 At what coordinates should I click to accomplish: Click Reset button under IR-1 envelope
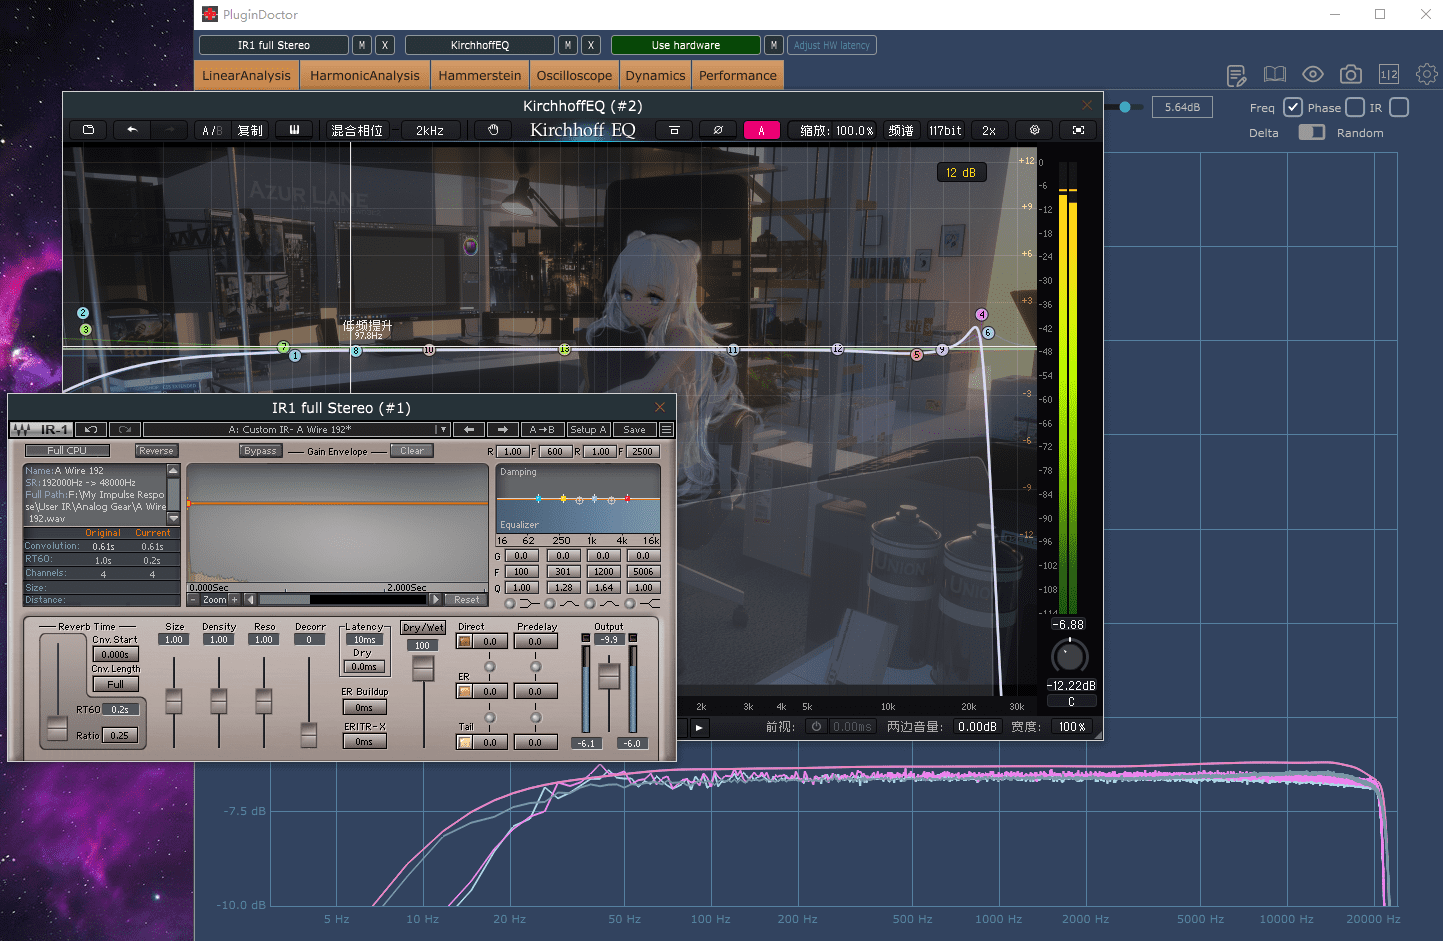pyautogui.click(x=466, y=600)
